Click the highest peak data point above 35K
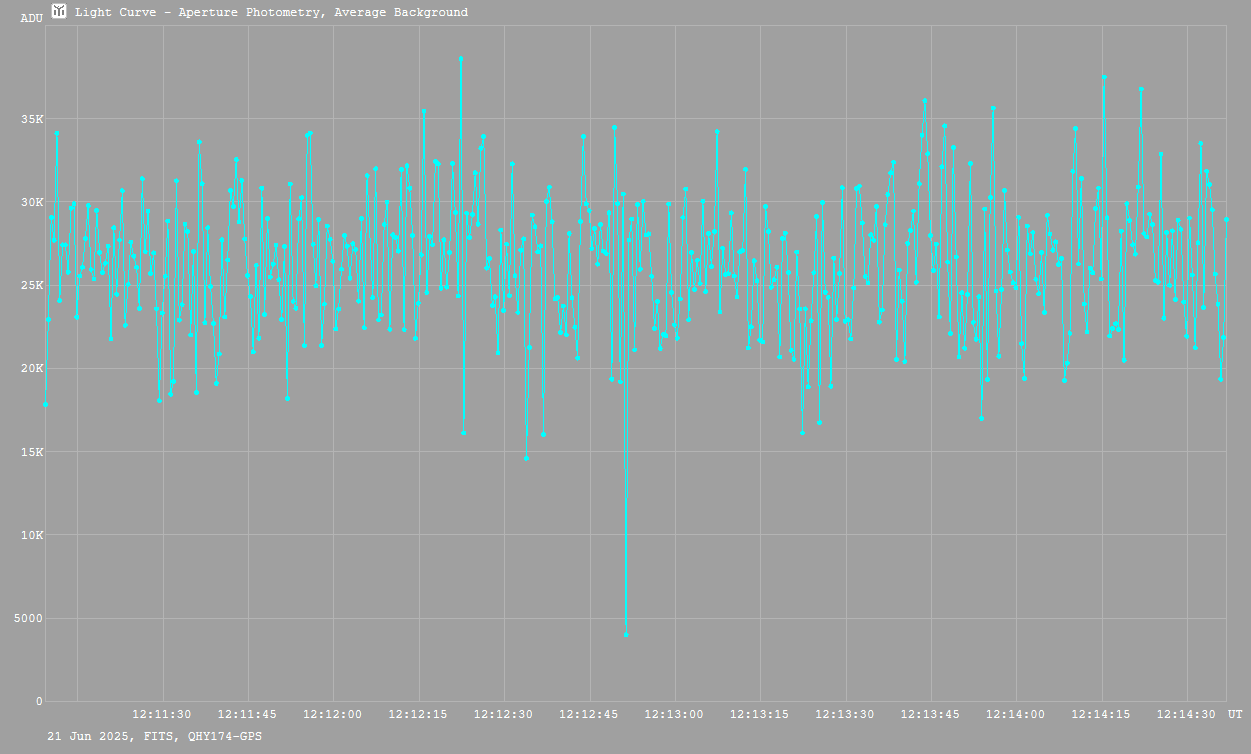 point(461,59)
